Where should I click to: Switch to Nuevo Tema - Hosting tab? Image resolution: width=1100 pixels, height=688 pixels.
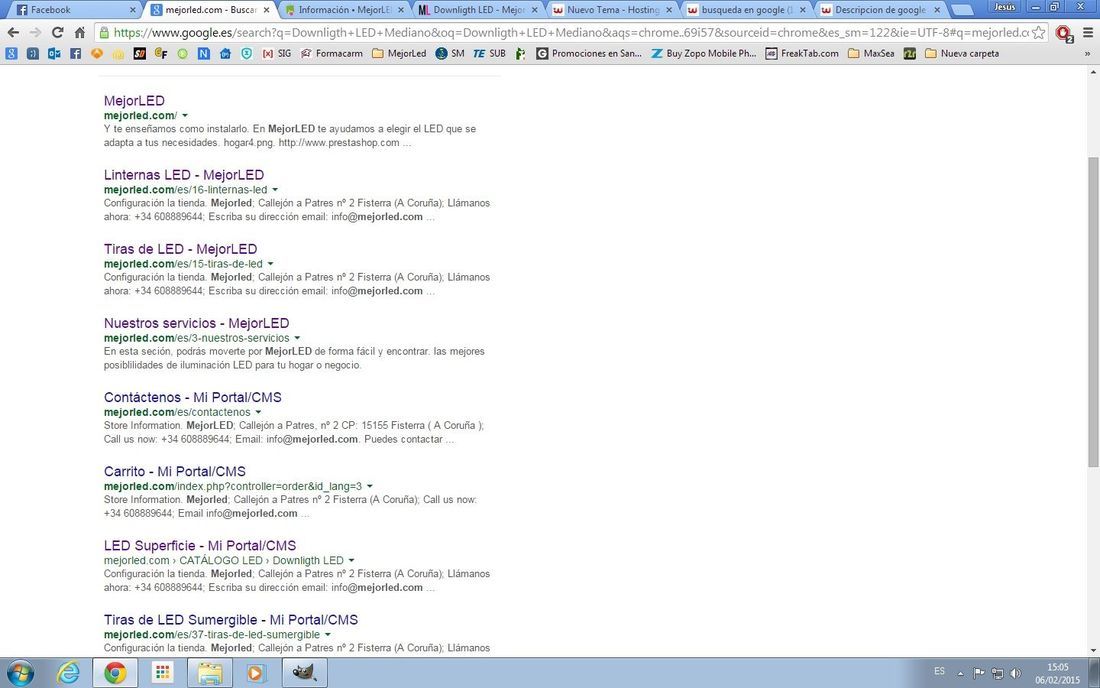click(x=612, y=10)
